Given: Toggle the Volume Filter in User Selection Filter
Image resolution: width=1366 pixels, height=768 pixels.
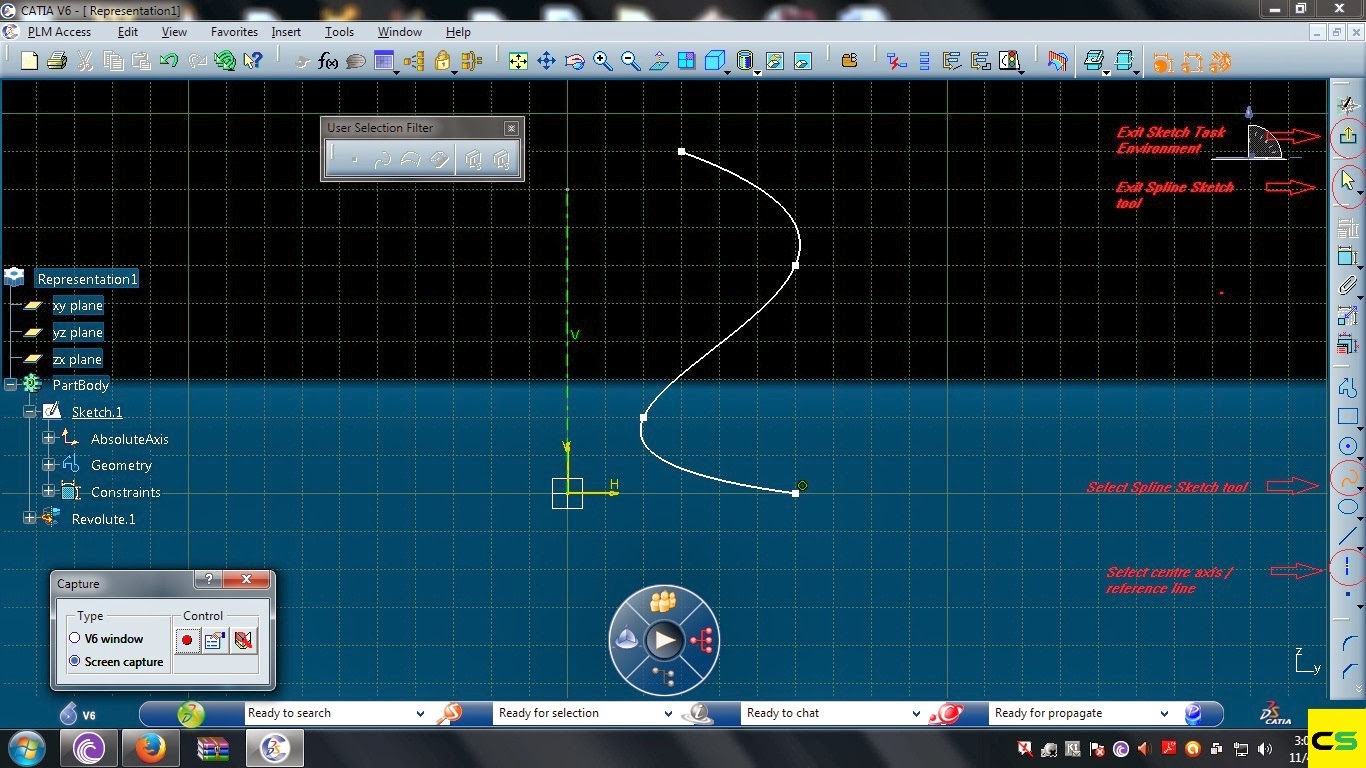Looking at the screenshot, I should click(x=438, y=159).
